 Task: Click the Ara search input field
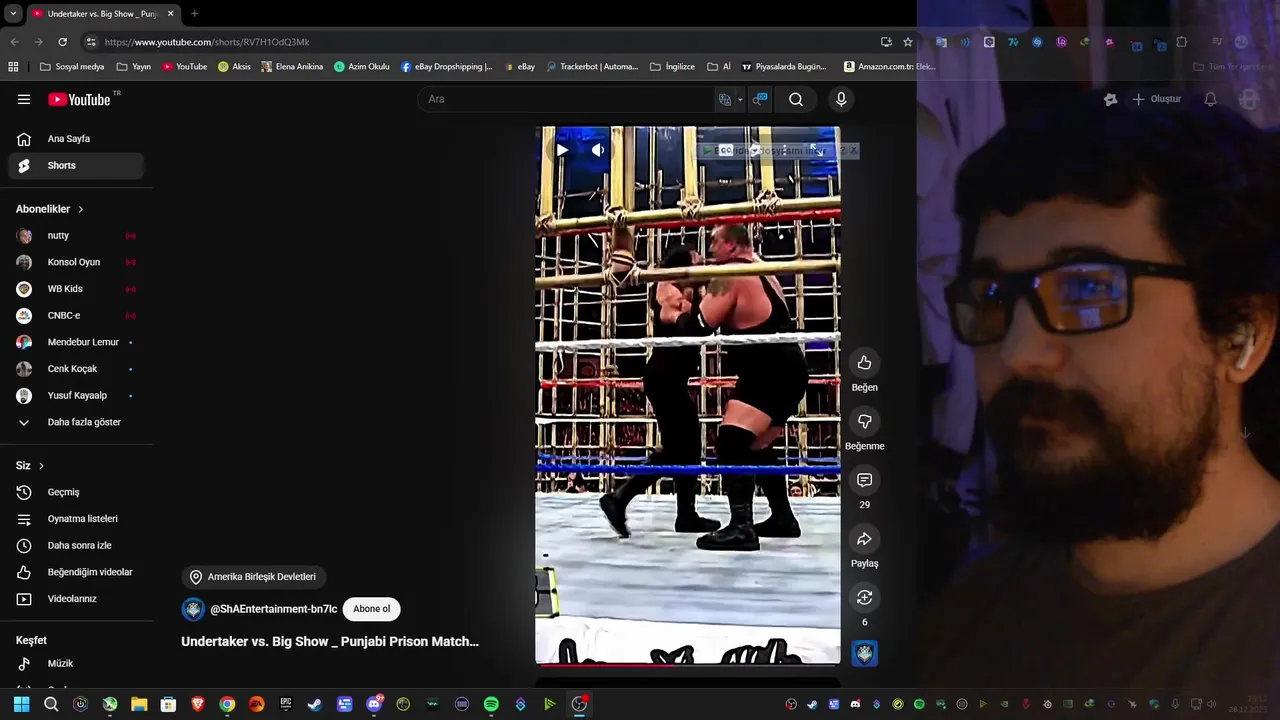point(568,99)
